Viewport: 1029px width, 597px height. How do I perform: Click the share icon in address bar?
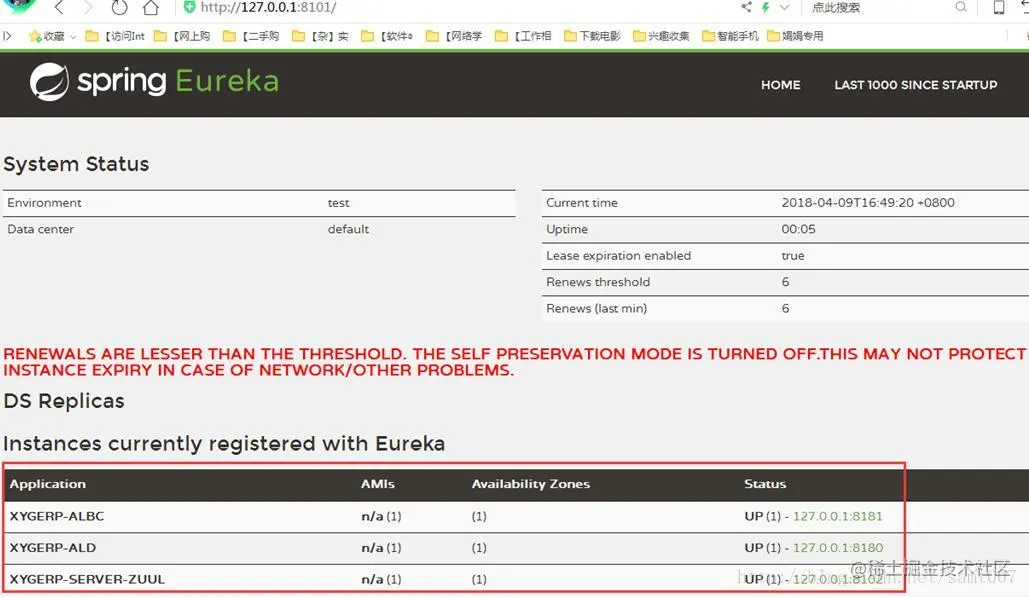click(x=746, y=7)
